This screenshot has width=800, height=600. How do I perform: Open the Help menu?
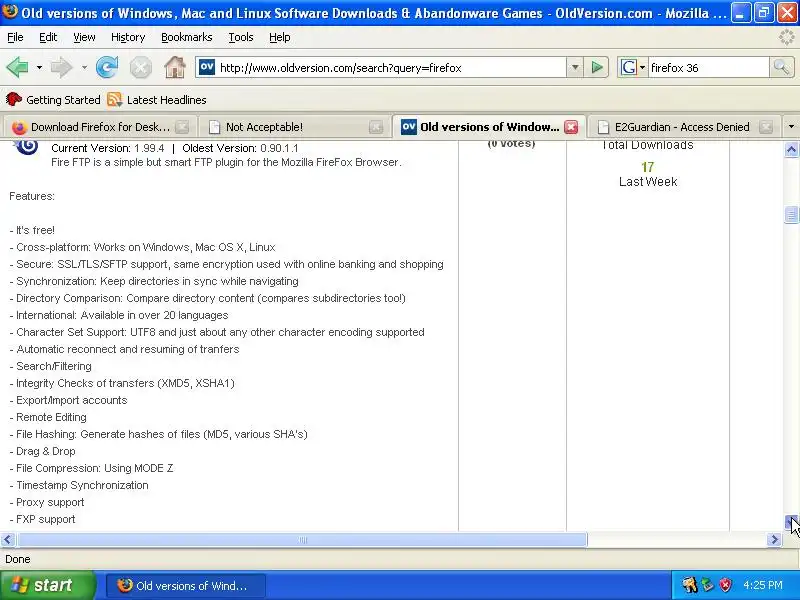tap(280, 37)
